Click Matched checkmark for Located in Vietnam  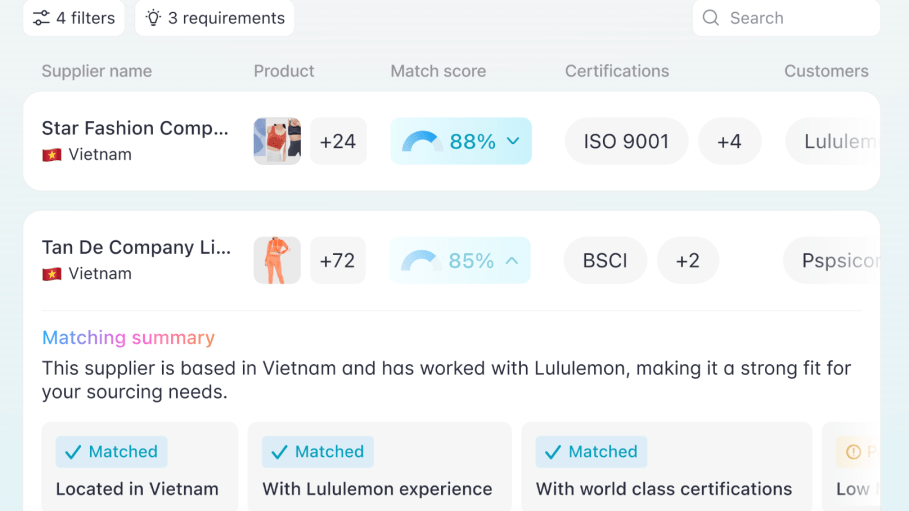point(73,452)
